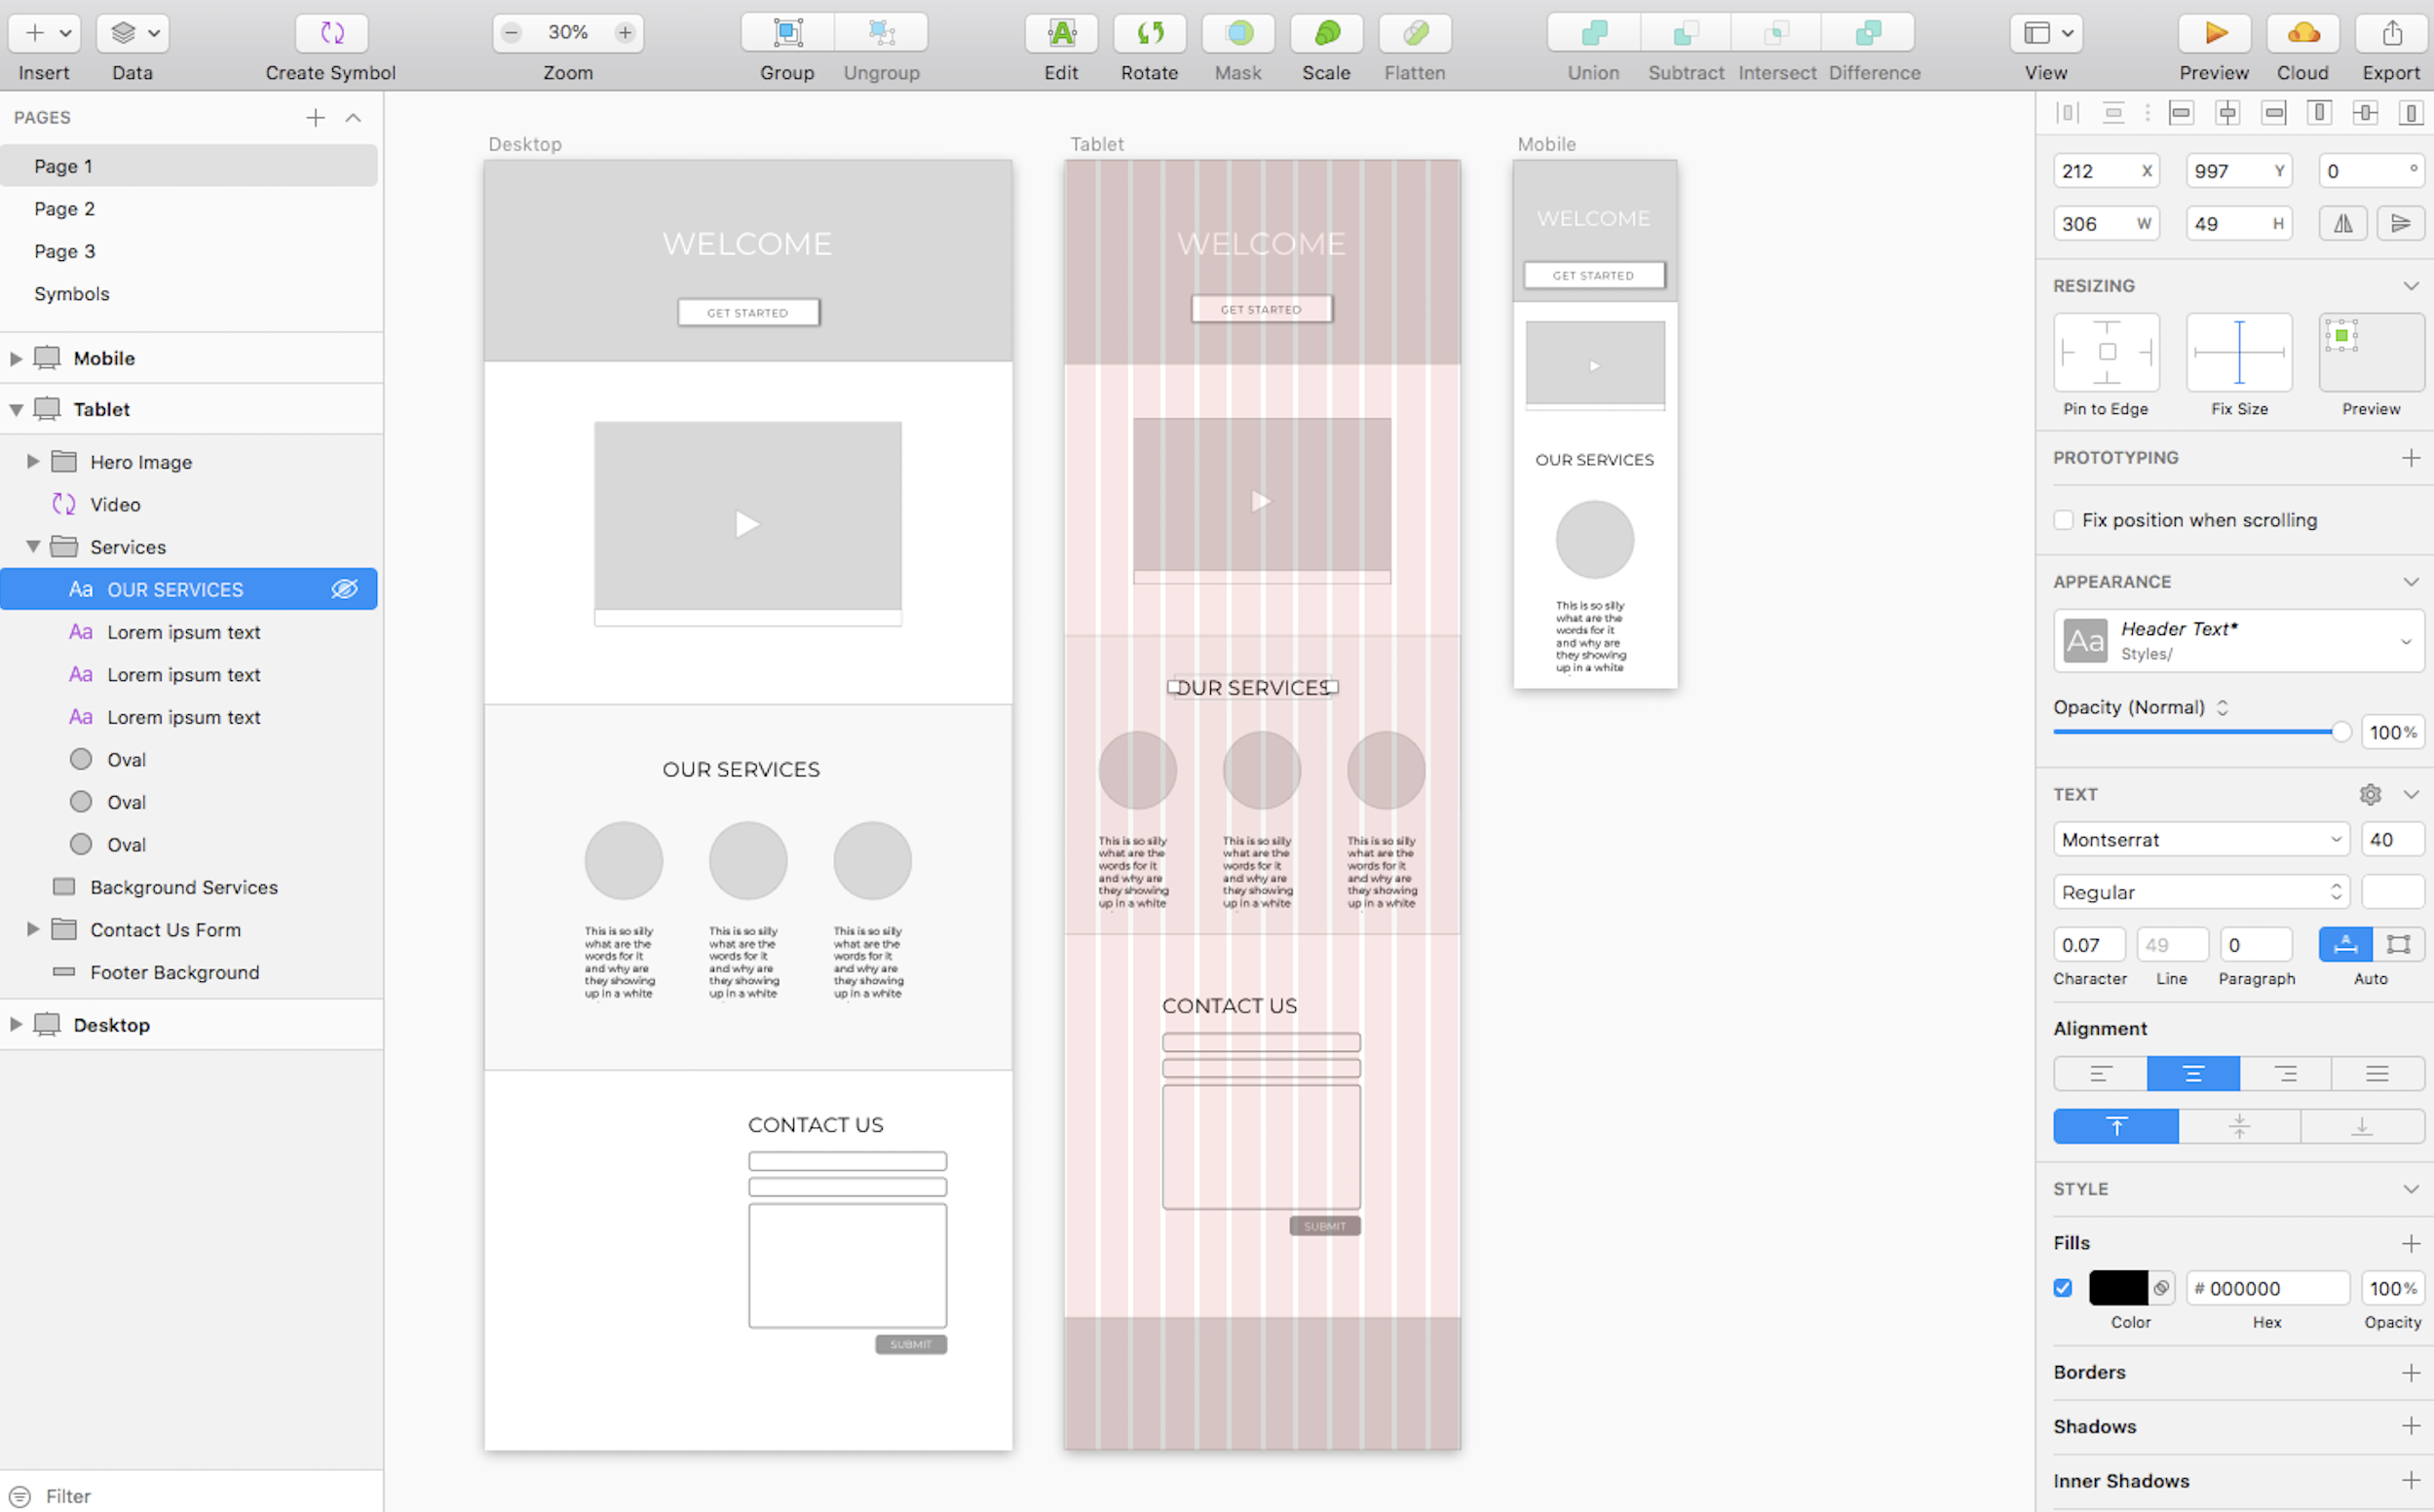Start Preview with the play icon
Image resolution: width=2434 pixels, height=1512 pixels.
(2214, 33)
